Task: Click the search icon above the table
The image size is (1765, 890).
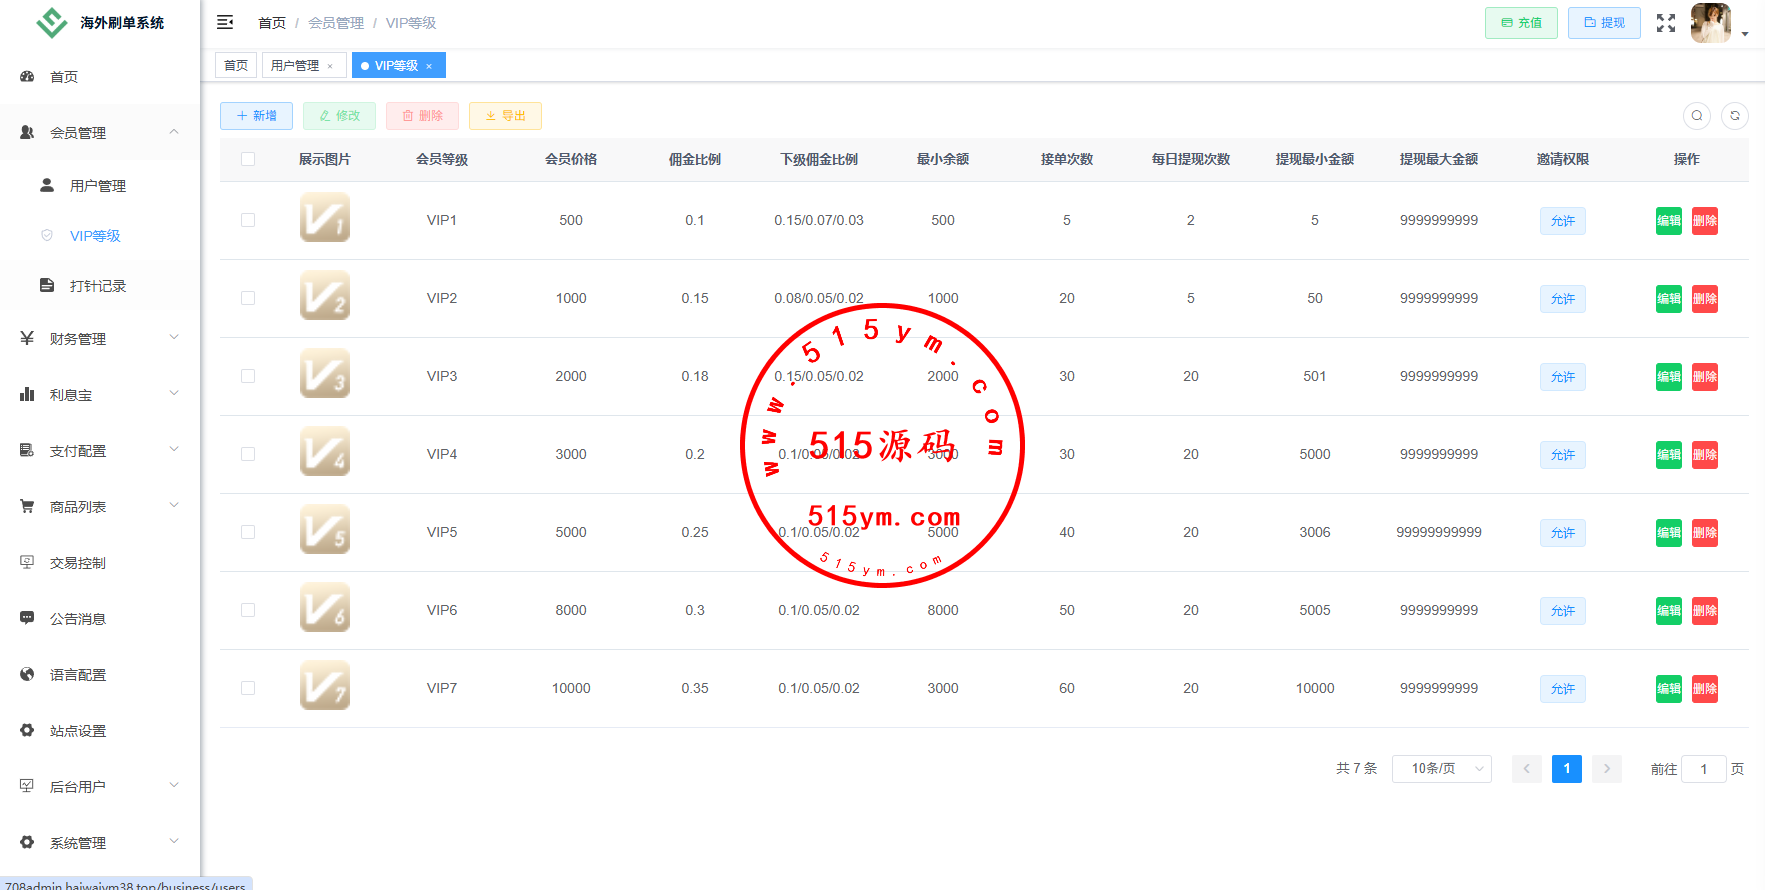Action: click(x=1696, y=116)
